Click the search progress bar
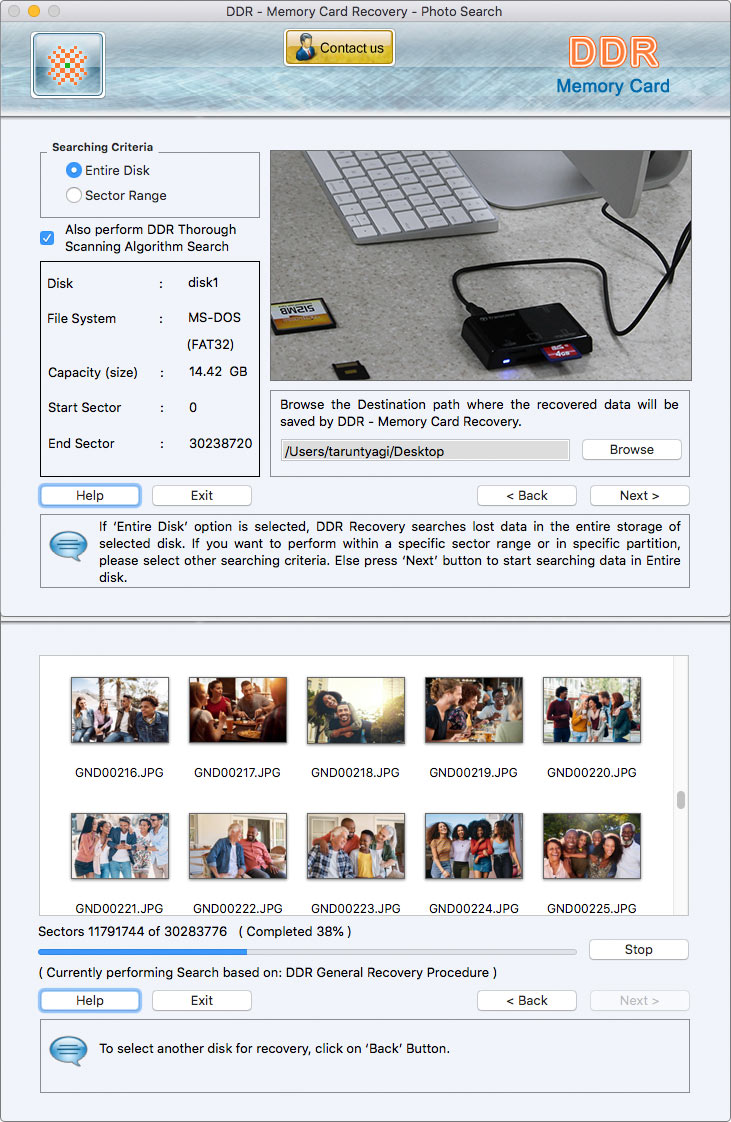This screenshot has height=1122, width=731. click(308, 952)
